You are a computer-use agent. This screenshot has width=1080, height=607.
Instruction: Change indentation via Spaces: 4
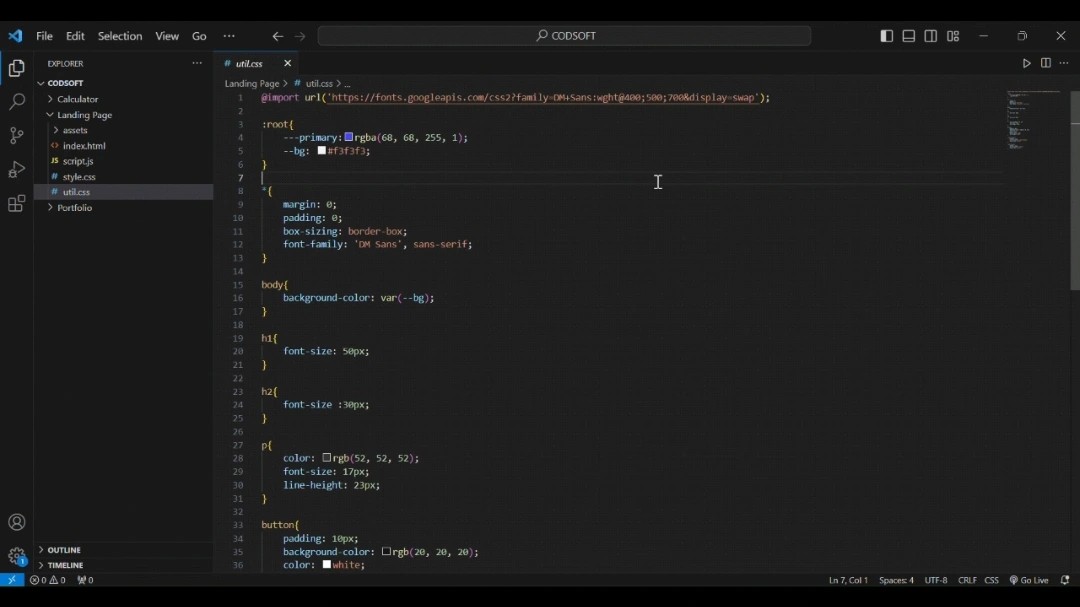pyautogui.click(x=896, y=580)
